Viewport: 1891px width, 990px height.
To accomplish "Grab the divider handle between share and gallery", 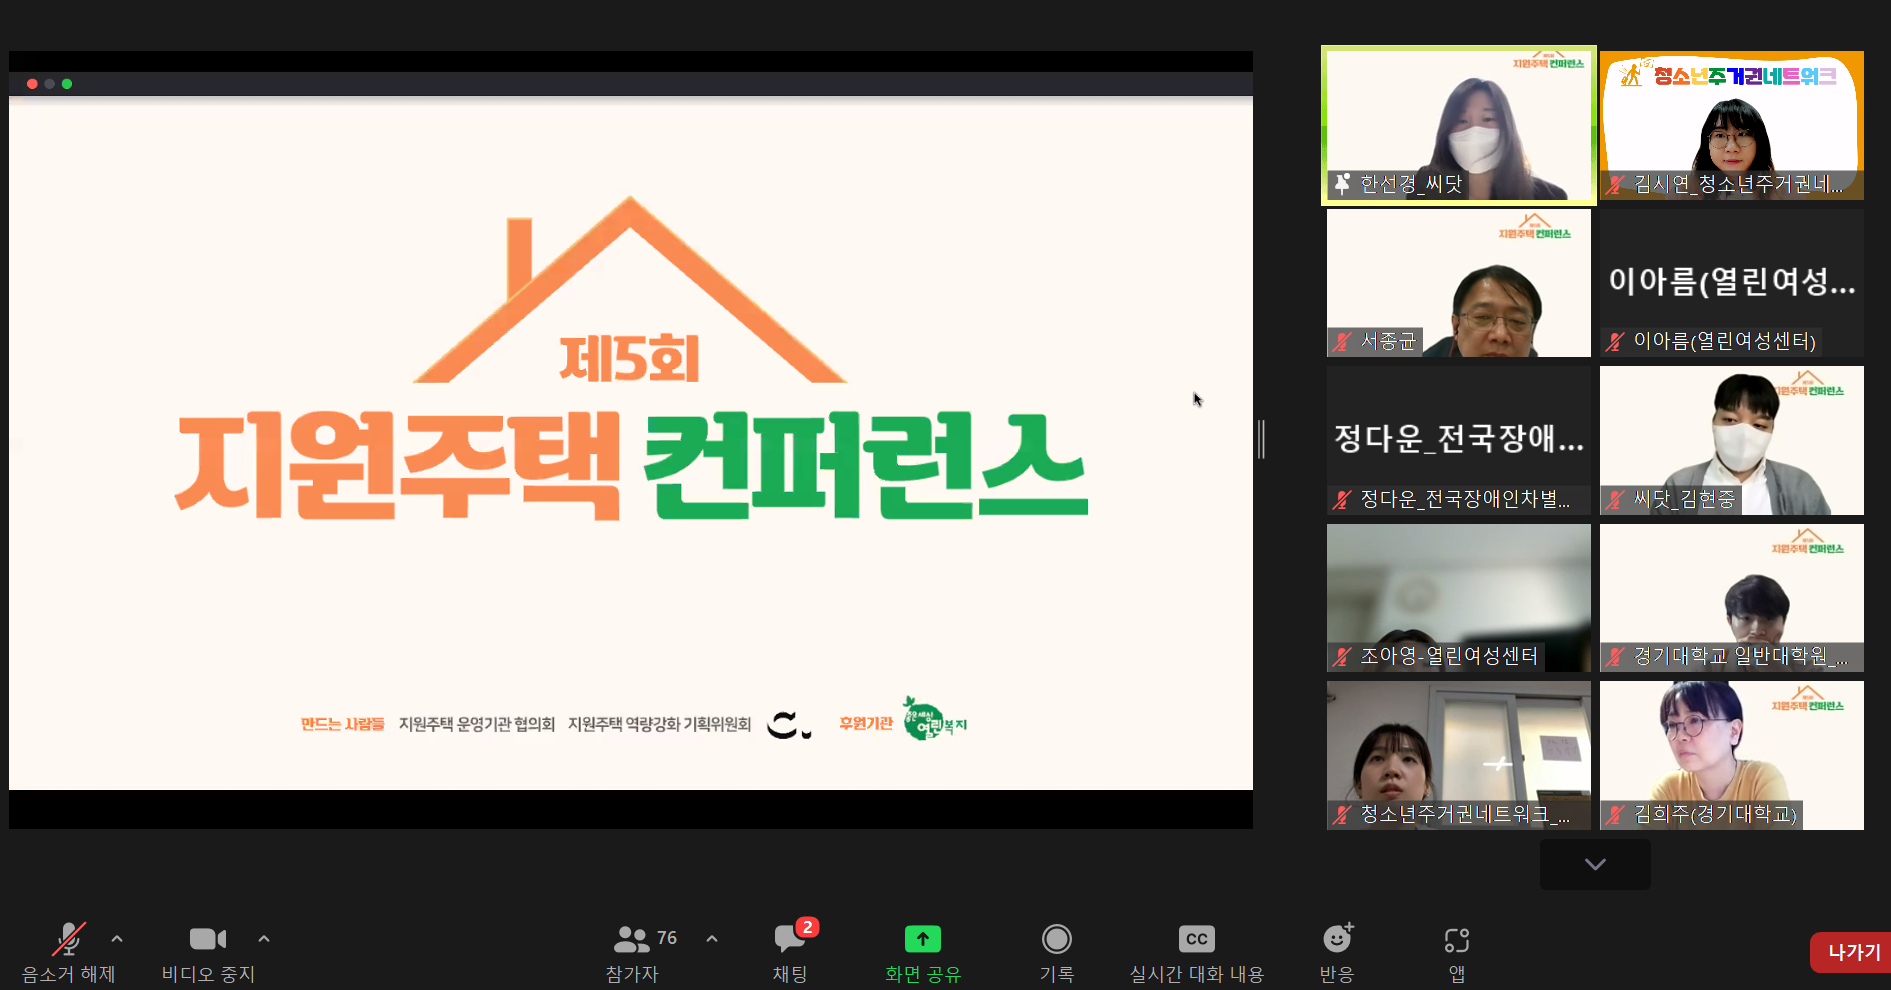I will click(x=1262, y=439).
